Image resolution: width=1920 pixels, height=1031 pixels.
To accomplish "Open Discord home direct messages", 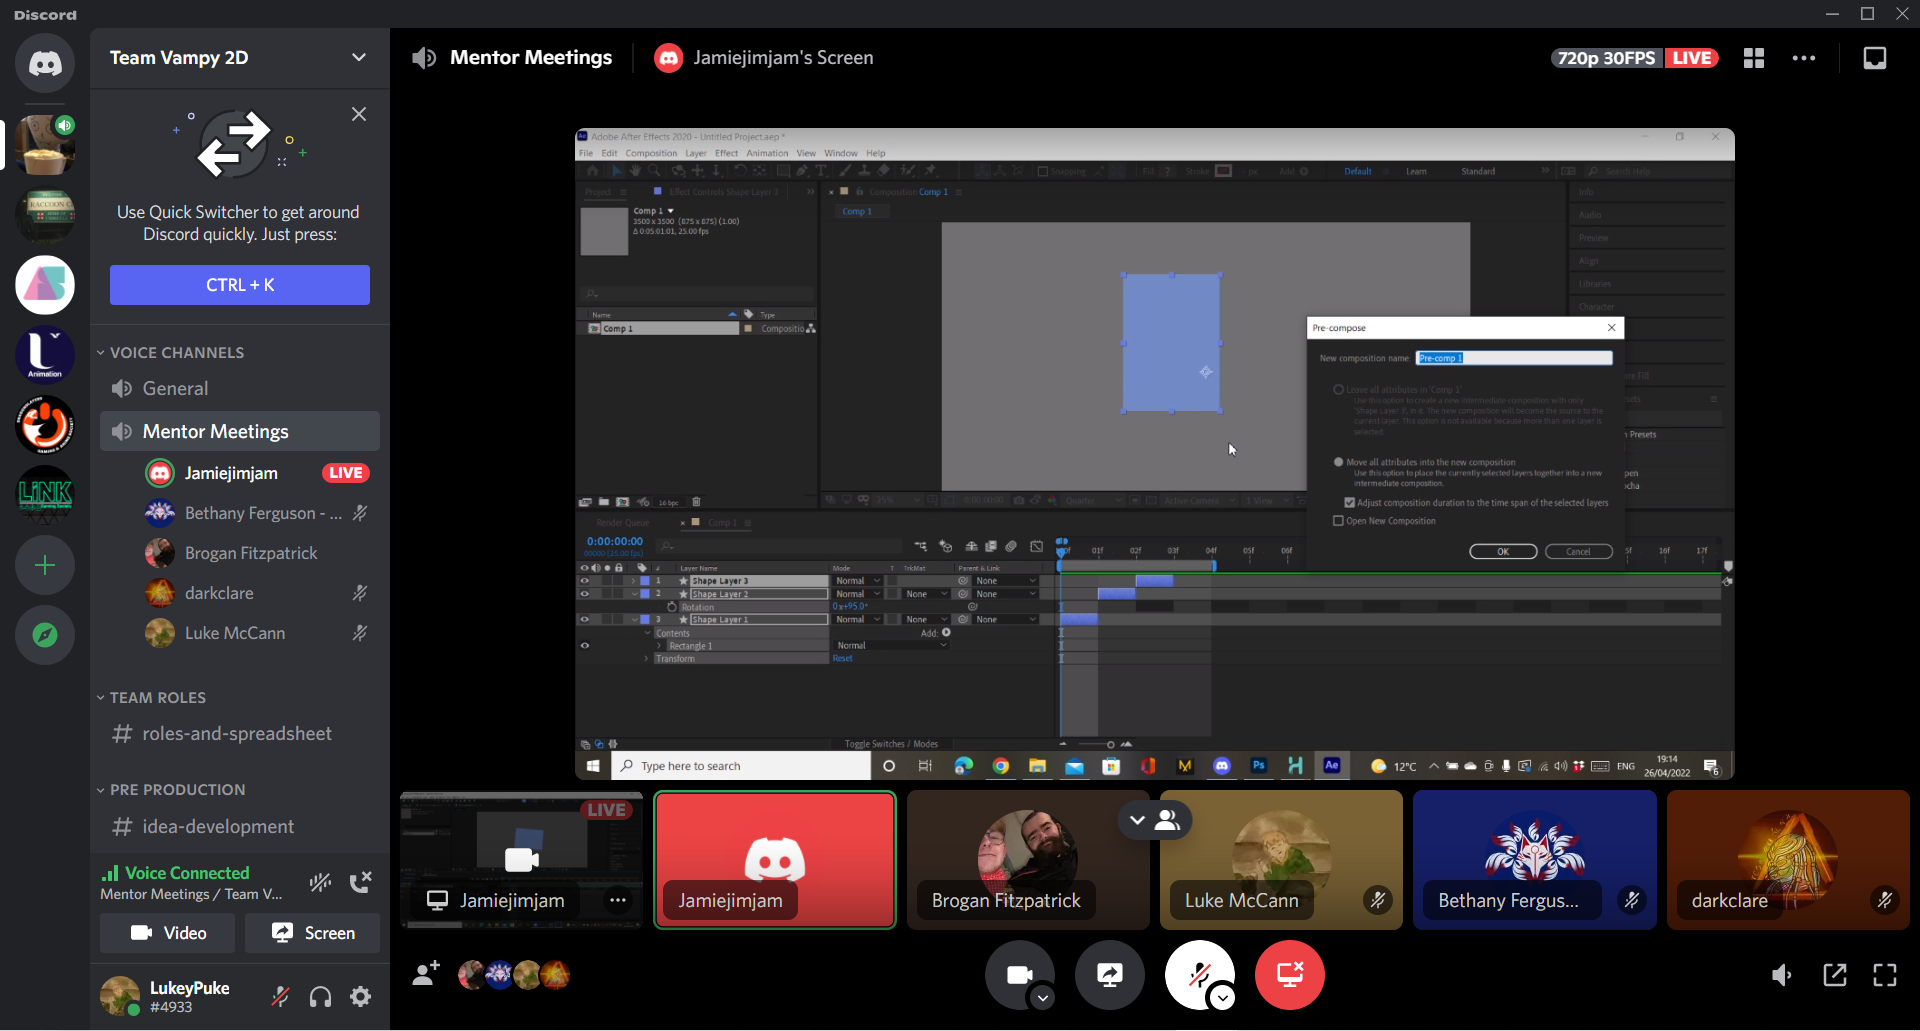I will [x=45, y=63].
